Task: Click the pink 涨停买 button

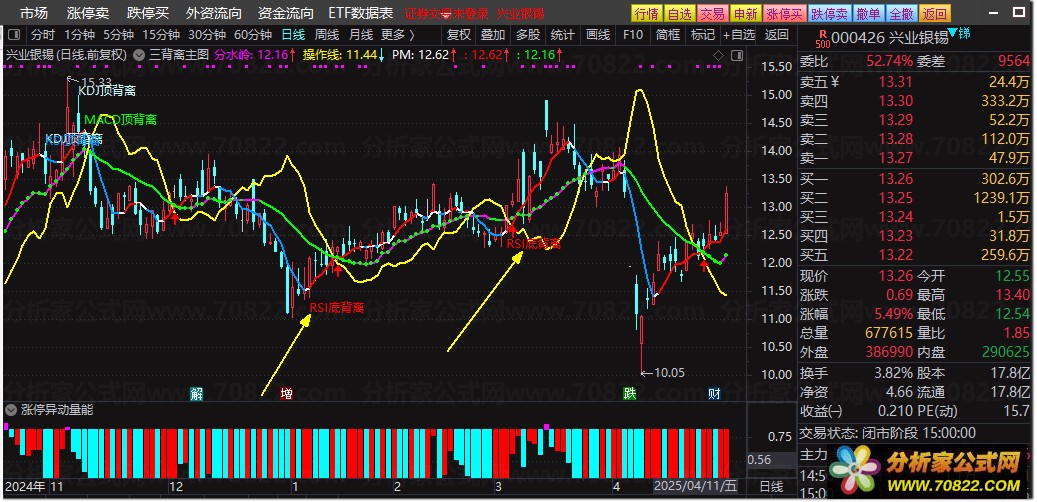Action: click(x=784, y=13)
